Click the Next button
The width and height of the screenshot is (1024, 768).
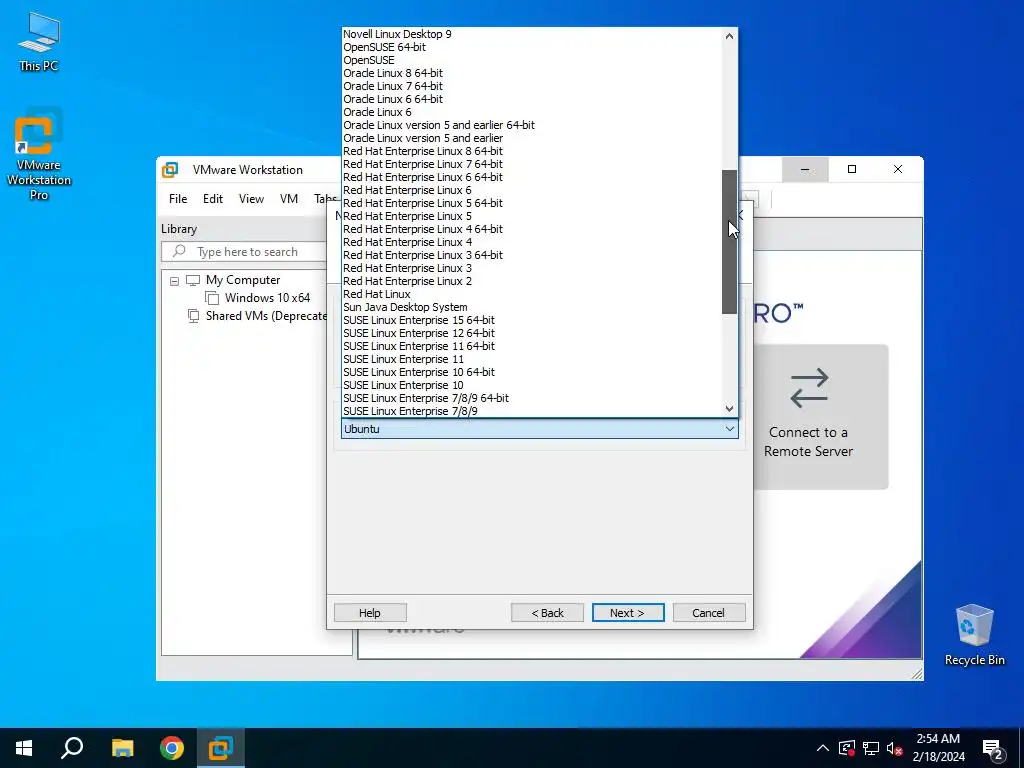(x=628, y=613)
